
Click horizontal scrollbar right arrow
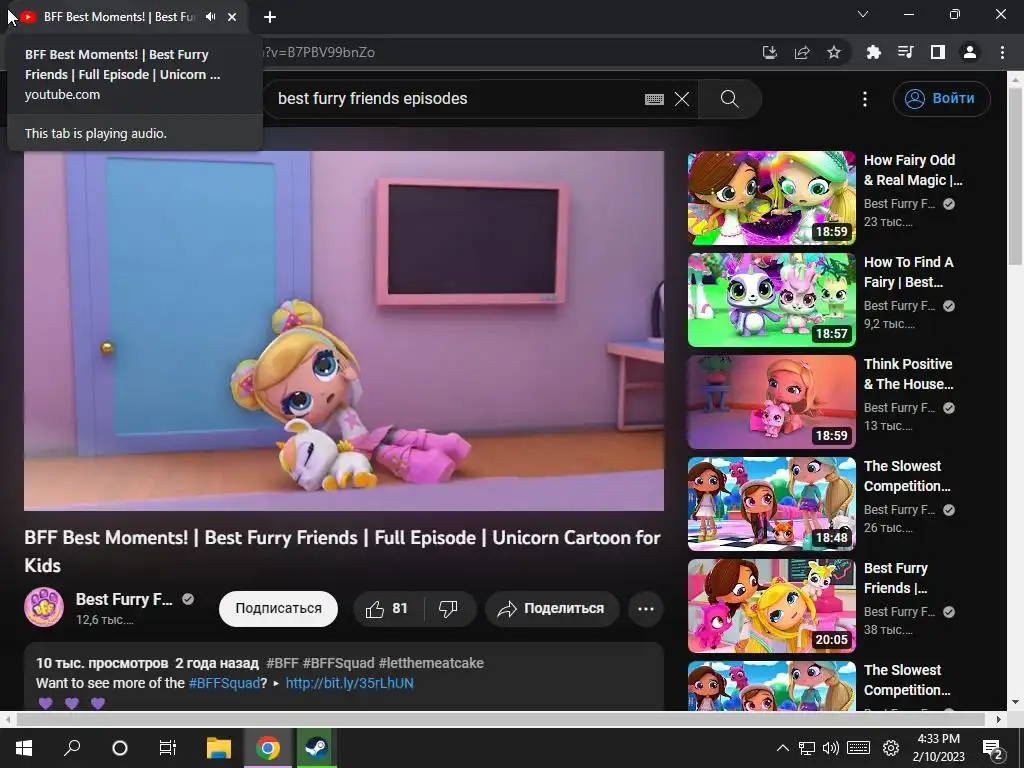[x=999, y=720]
